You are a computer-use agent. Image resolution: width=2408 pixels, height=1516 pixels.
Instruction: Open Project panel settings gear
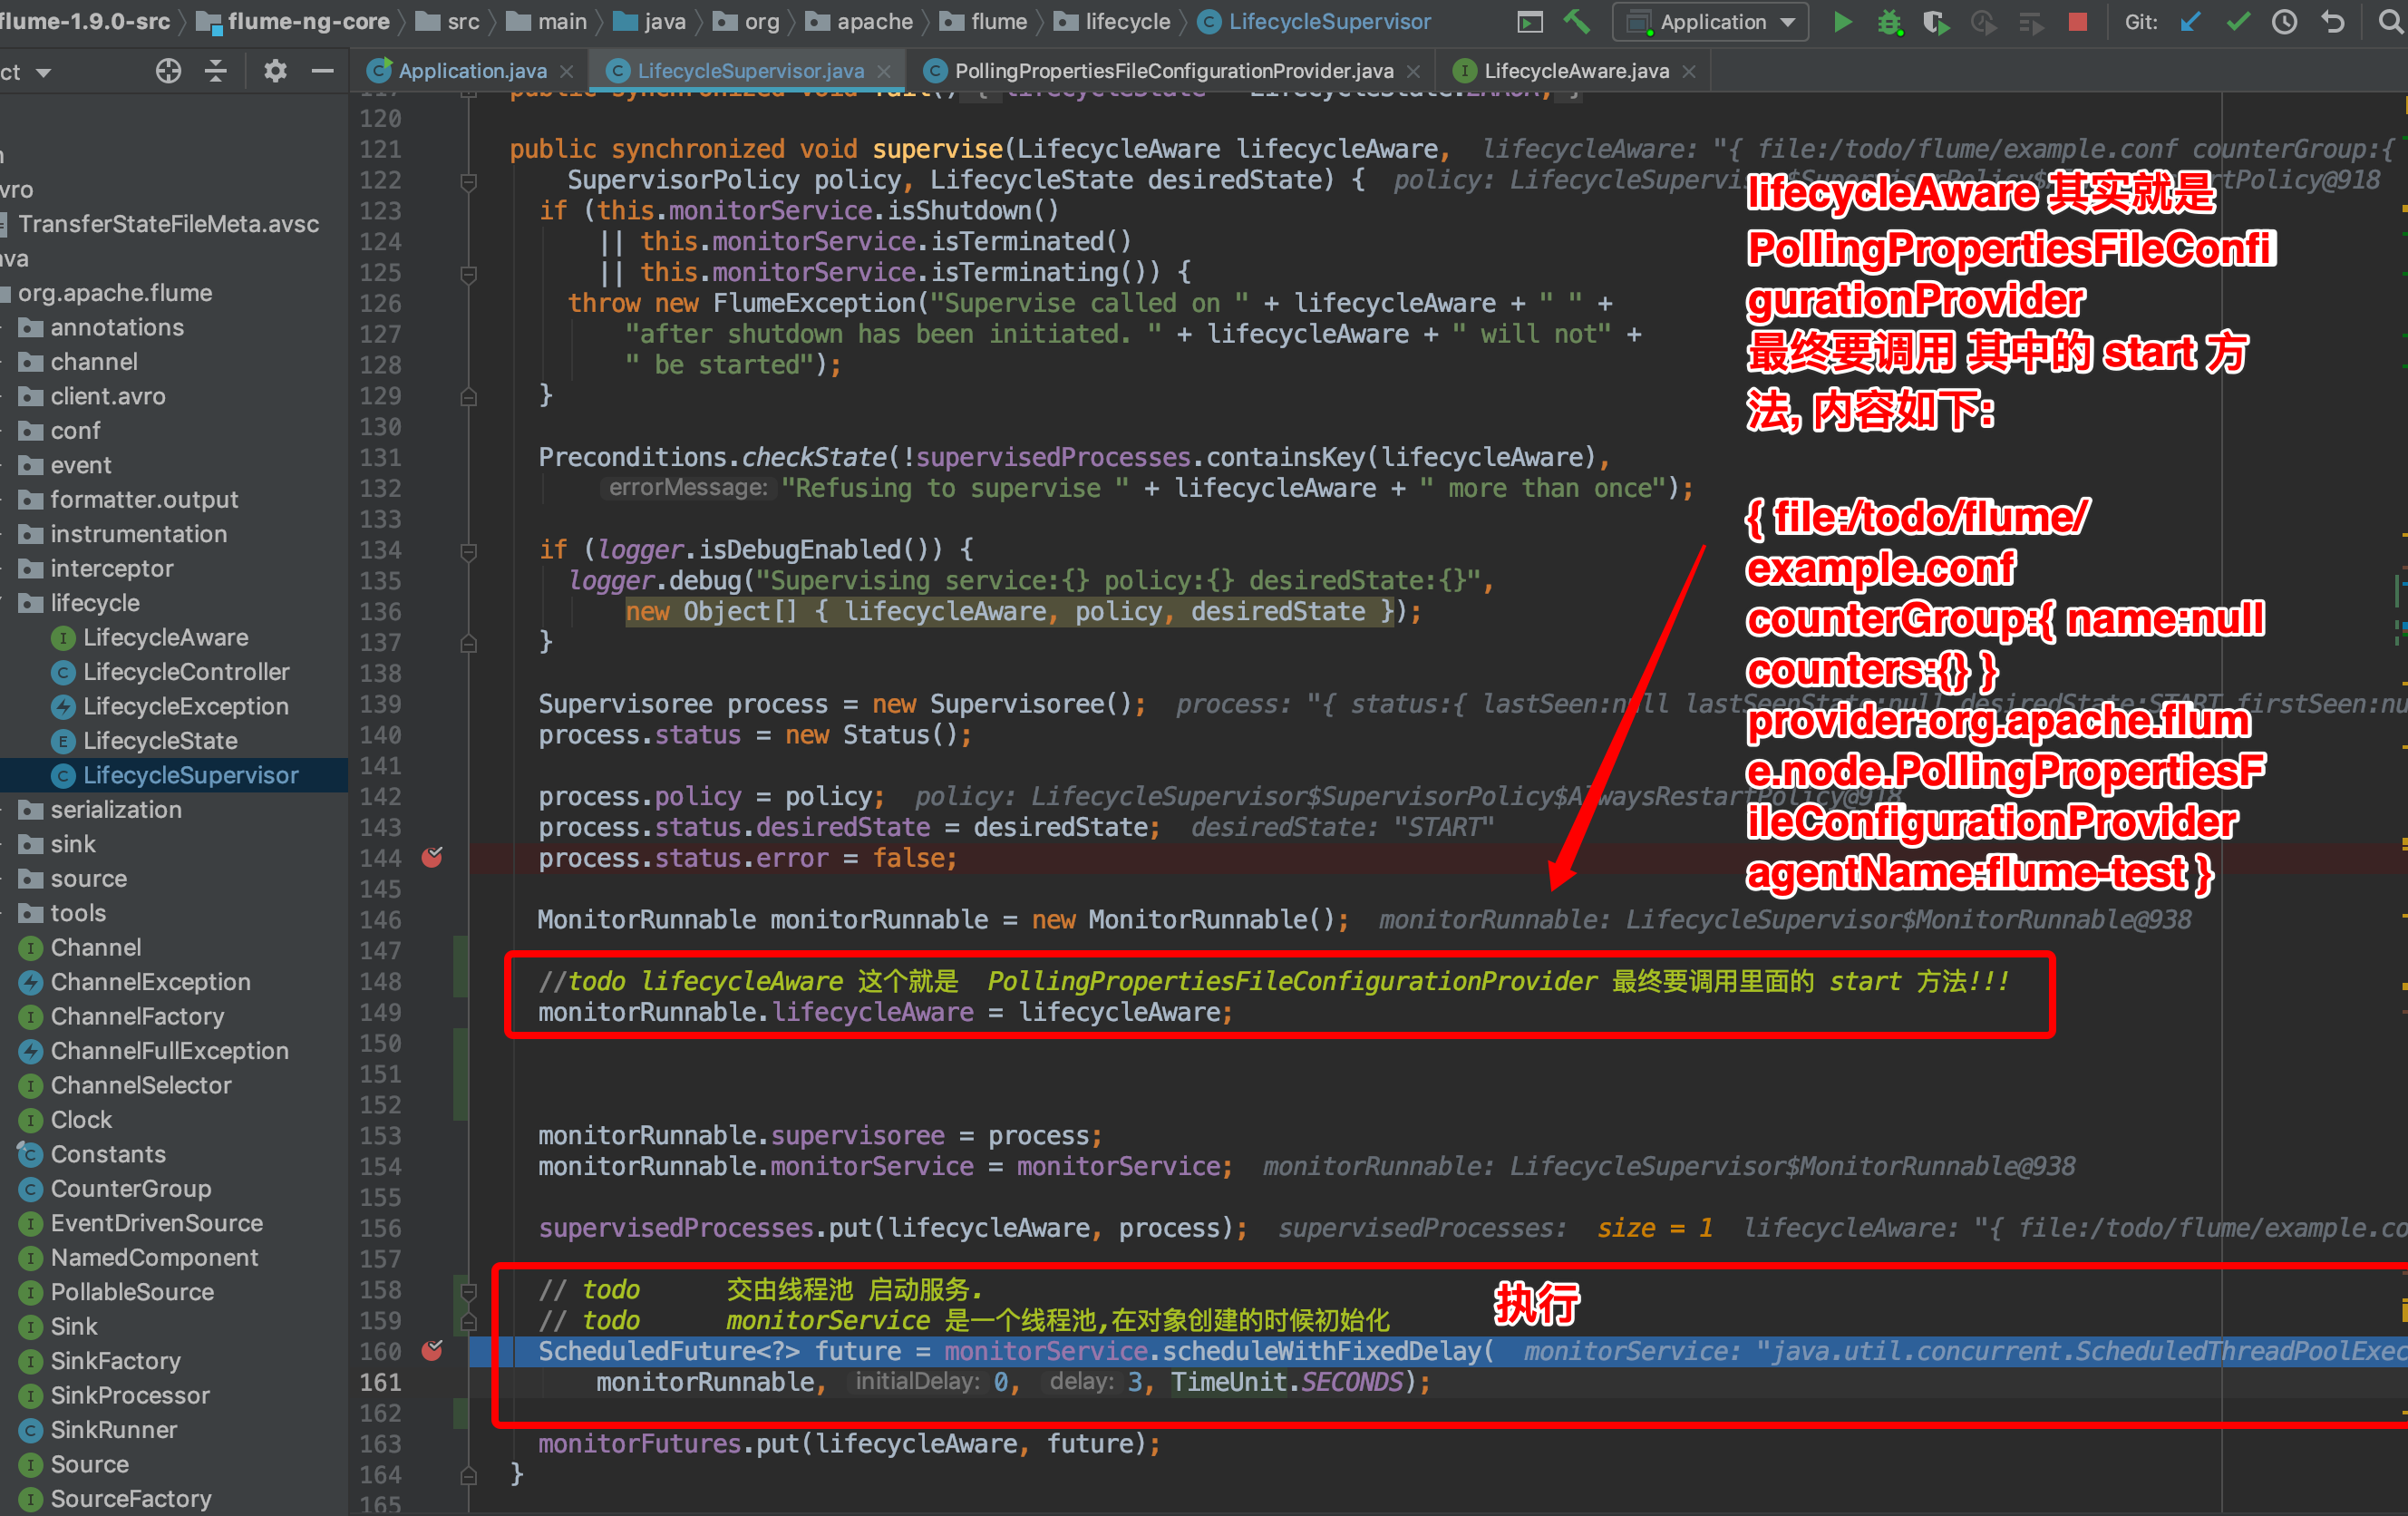tap(276, 71)
